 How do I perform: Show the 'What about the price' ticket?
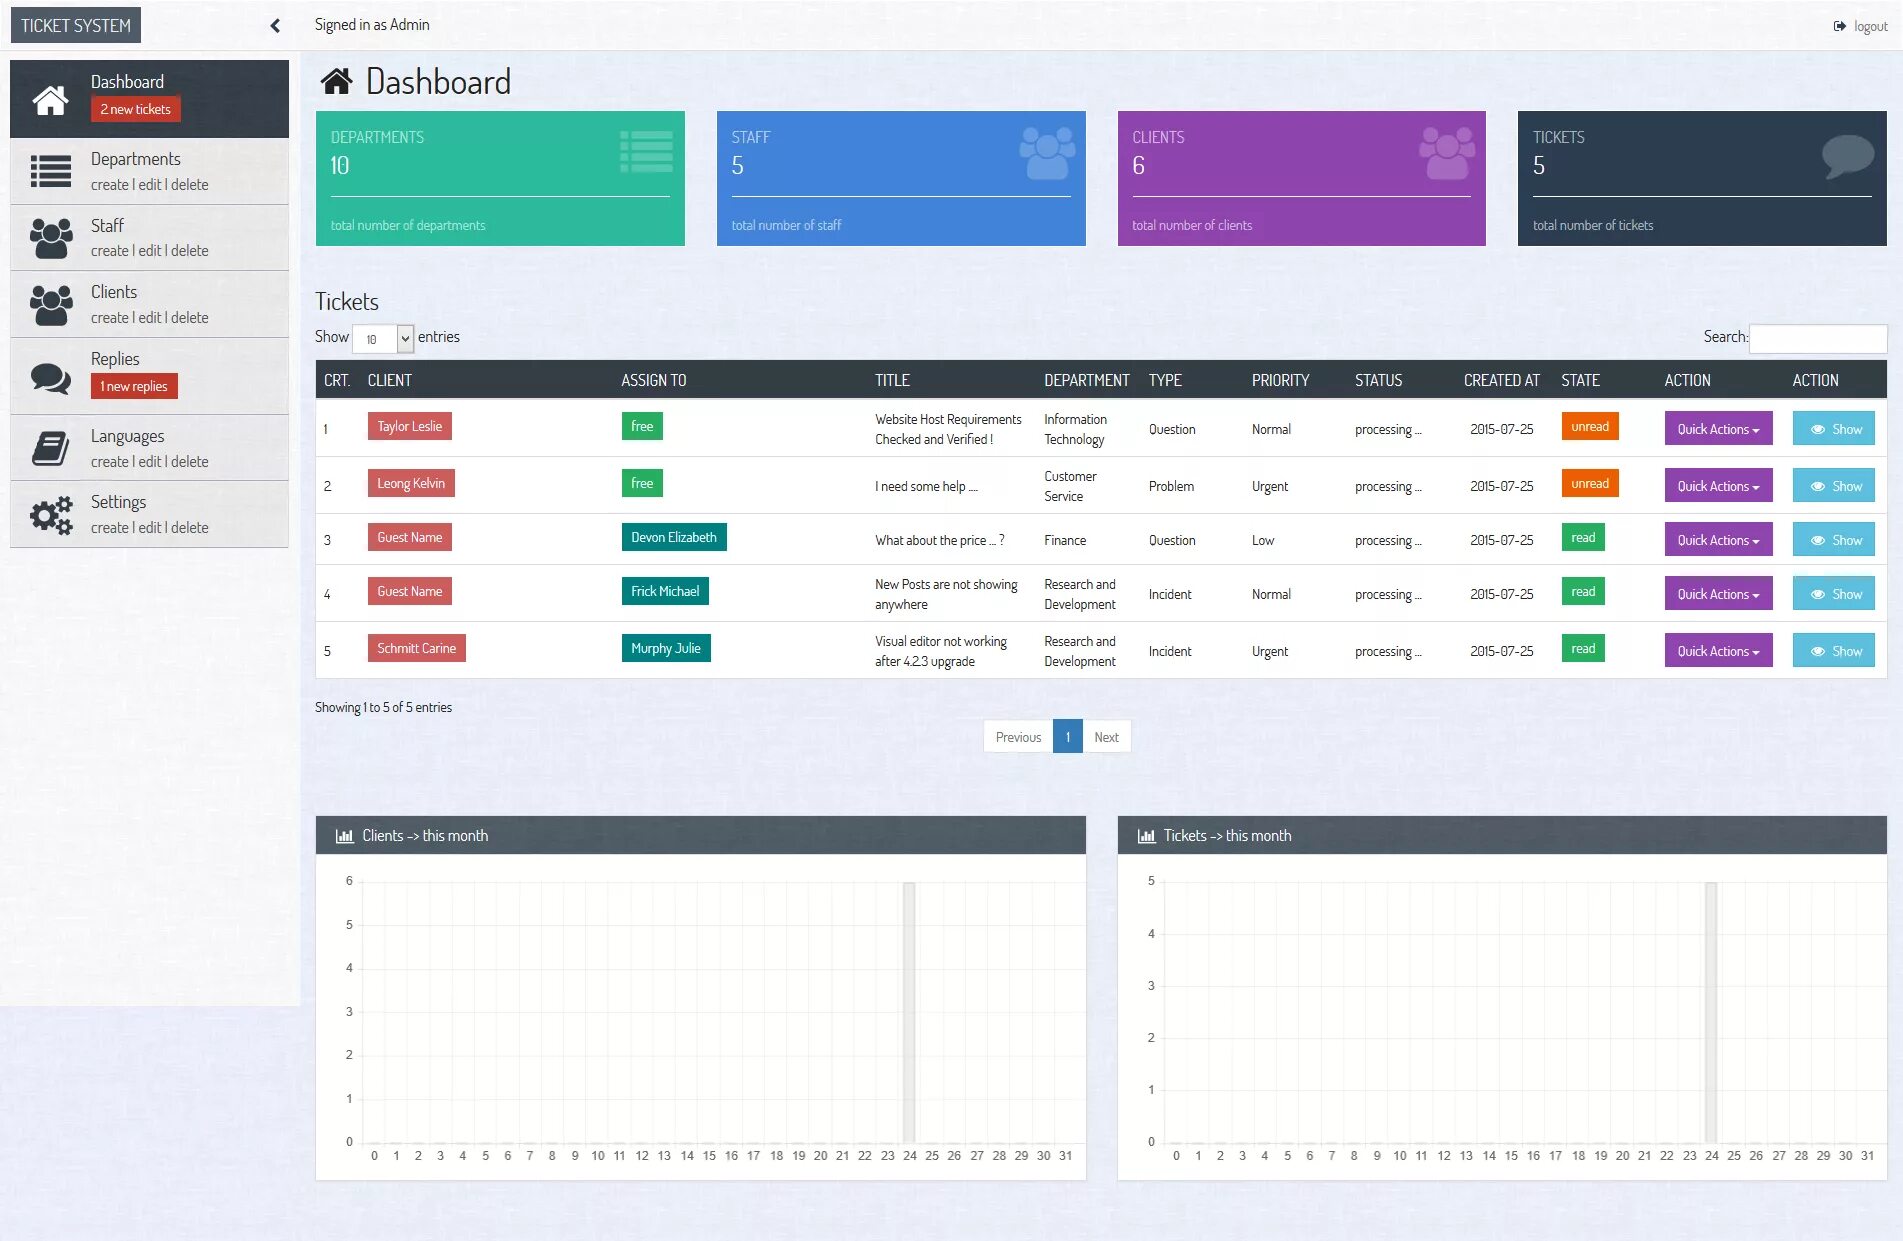tap(1833, 540)
